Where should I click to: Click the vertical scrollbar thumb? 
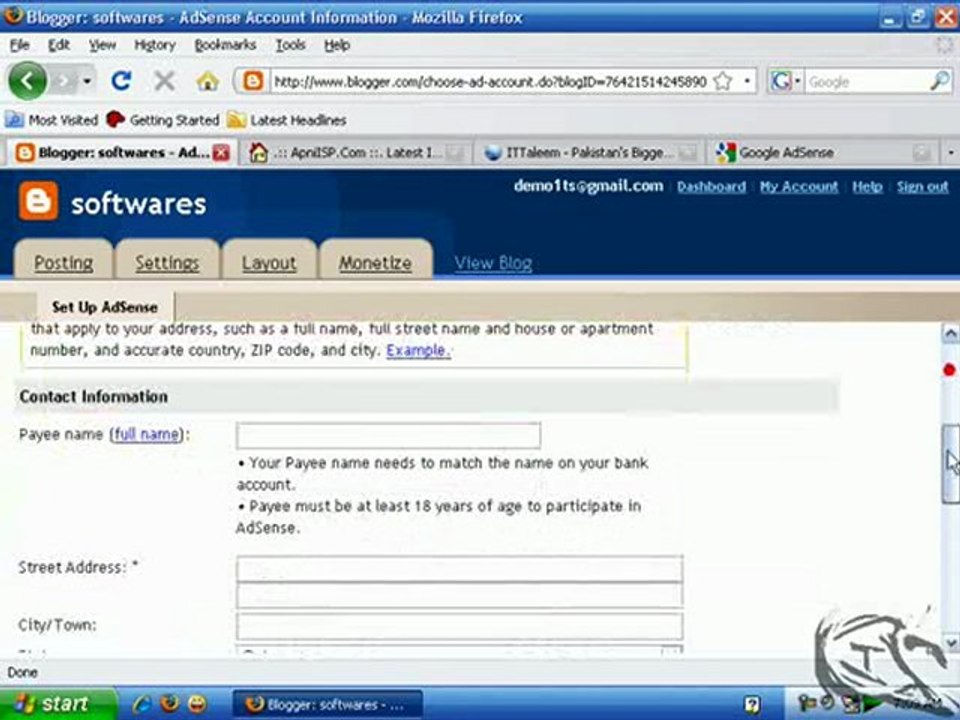[x=950, y=463]
